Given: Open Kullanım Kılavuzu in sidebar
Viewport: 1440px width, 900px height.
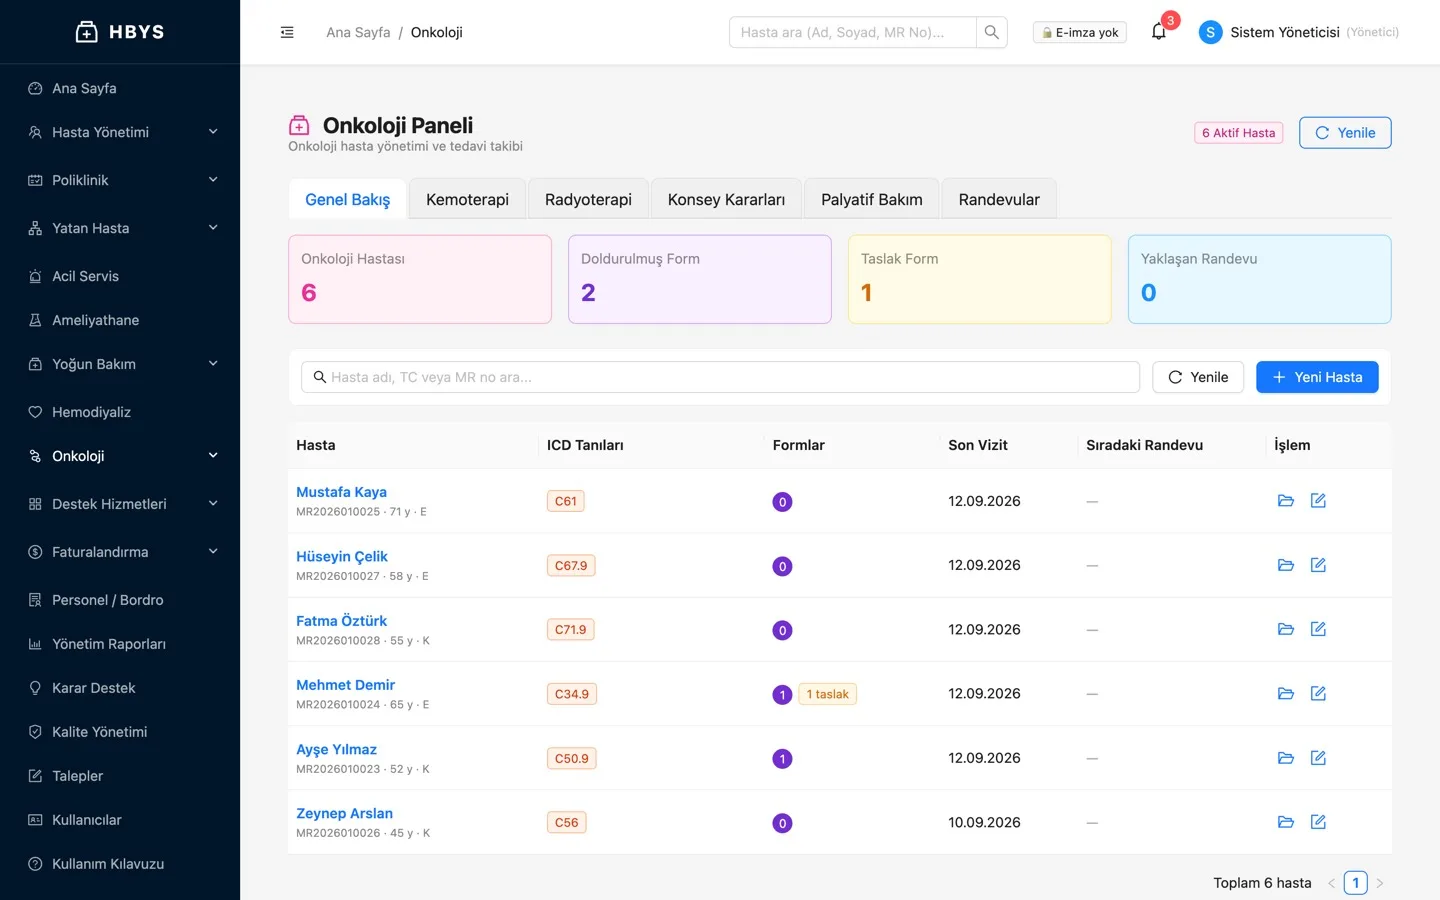Looking at the screenshot, I should [x=120, y=864].
